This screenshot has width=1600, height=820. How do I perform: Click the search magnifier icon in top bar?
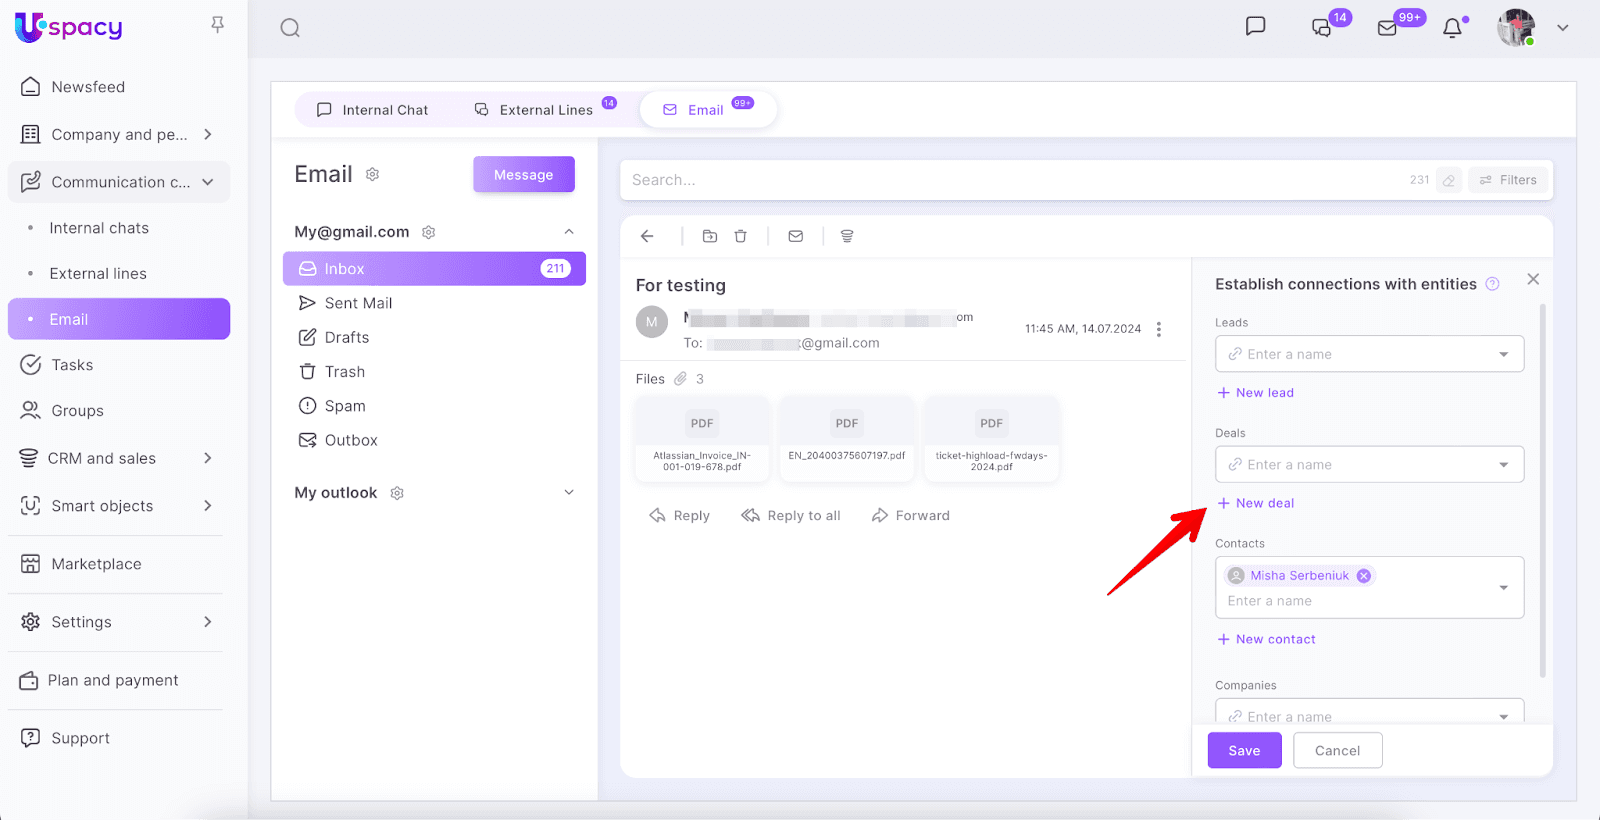click(x=290, y=28)
